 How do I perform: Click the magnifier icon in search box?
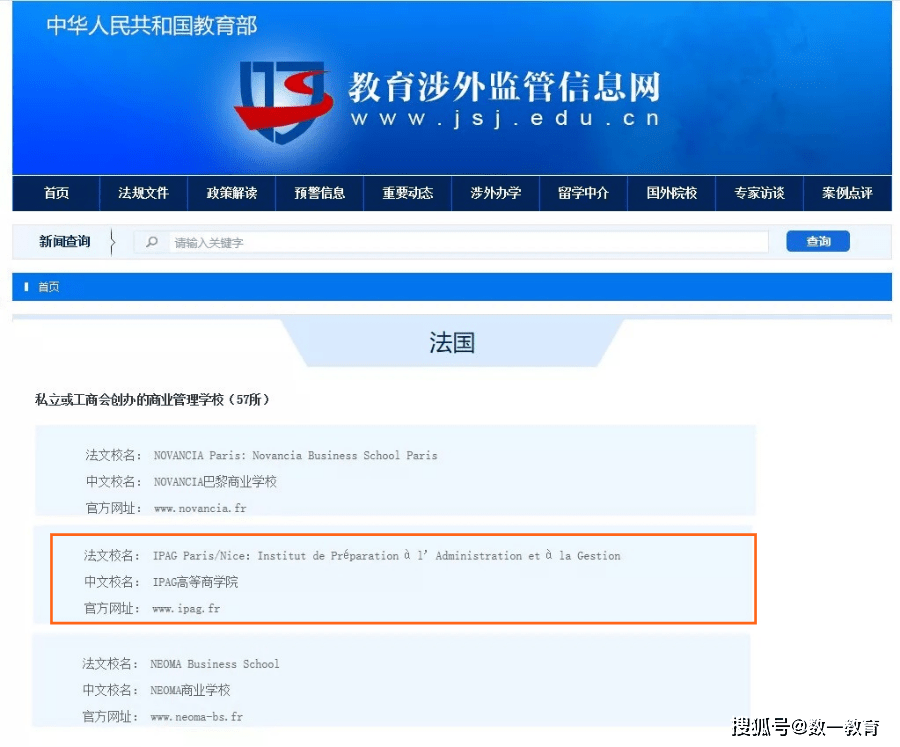tap(152, 242)
